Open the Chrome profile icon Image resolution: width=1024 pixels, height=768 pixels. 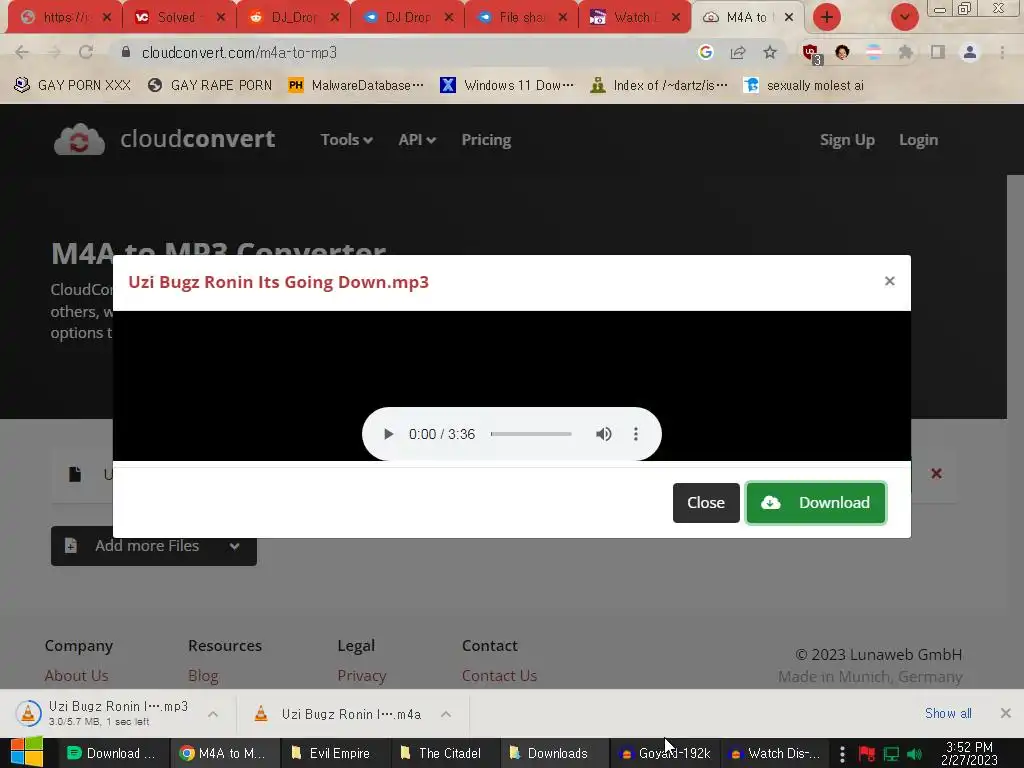coord(970,52)
